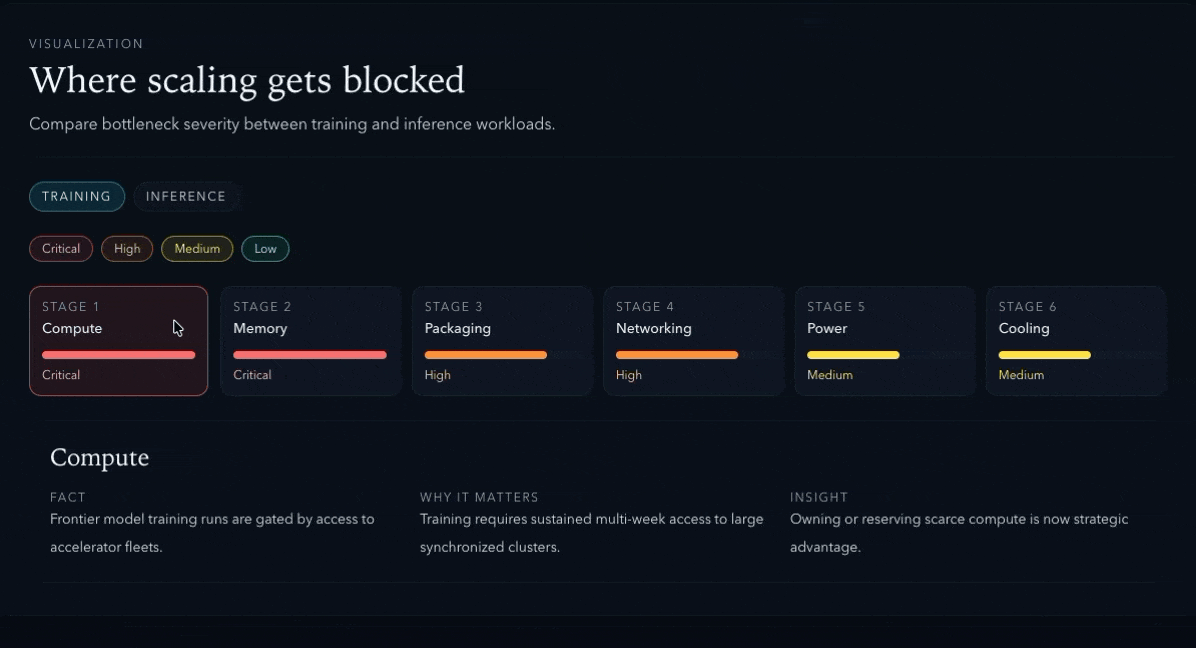Toggle the High severity filter
Screen dimensions: 1196x648
click(127, 249)
